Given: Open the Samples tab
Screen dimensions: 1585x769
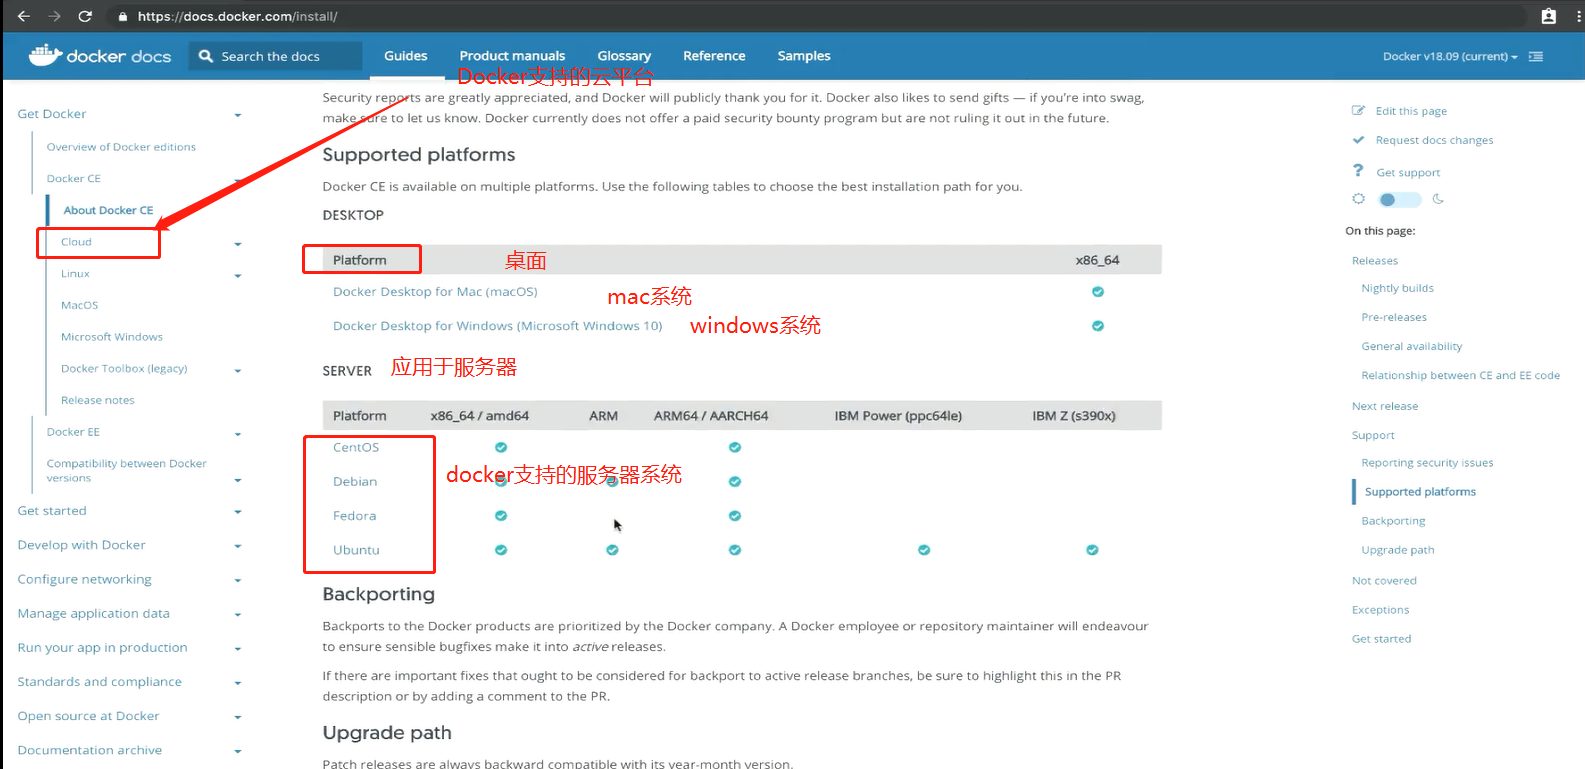Looking at the screenshot, I should tap(804, 56).
